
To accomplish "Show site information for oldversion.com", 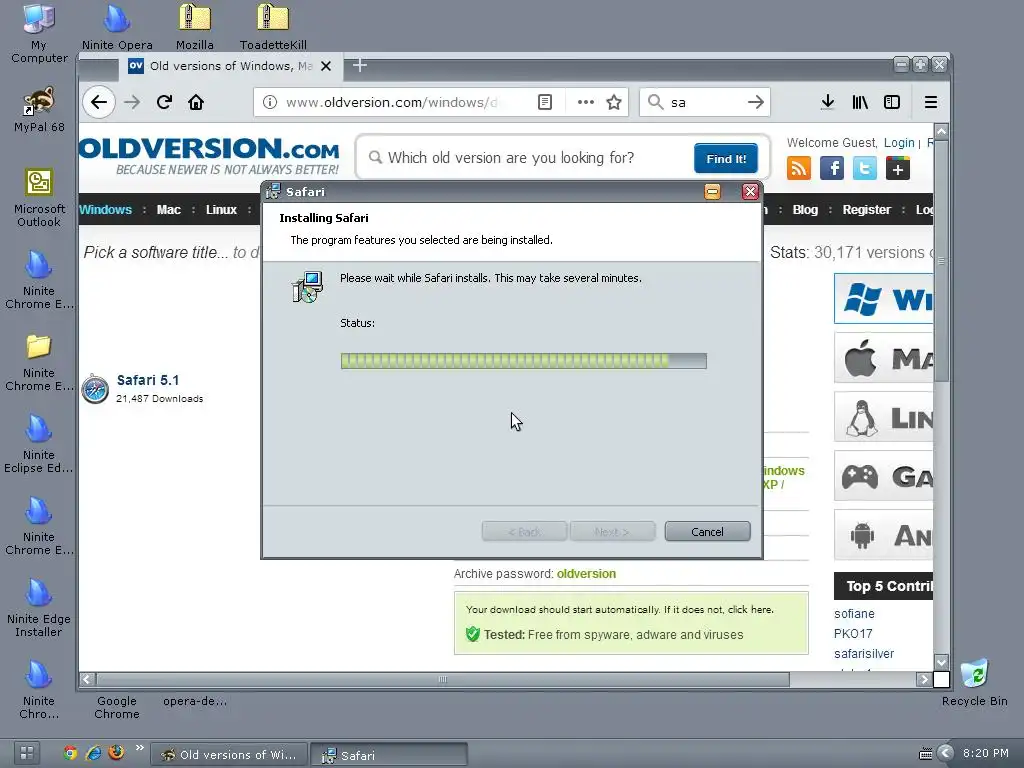I will pos(270,102).
